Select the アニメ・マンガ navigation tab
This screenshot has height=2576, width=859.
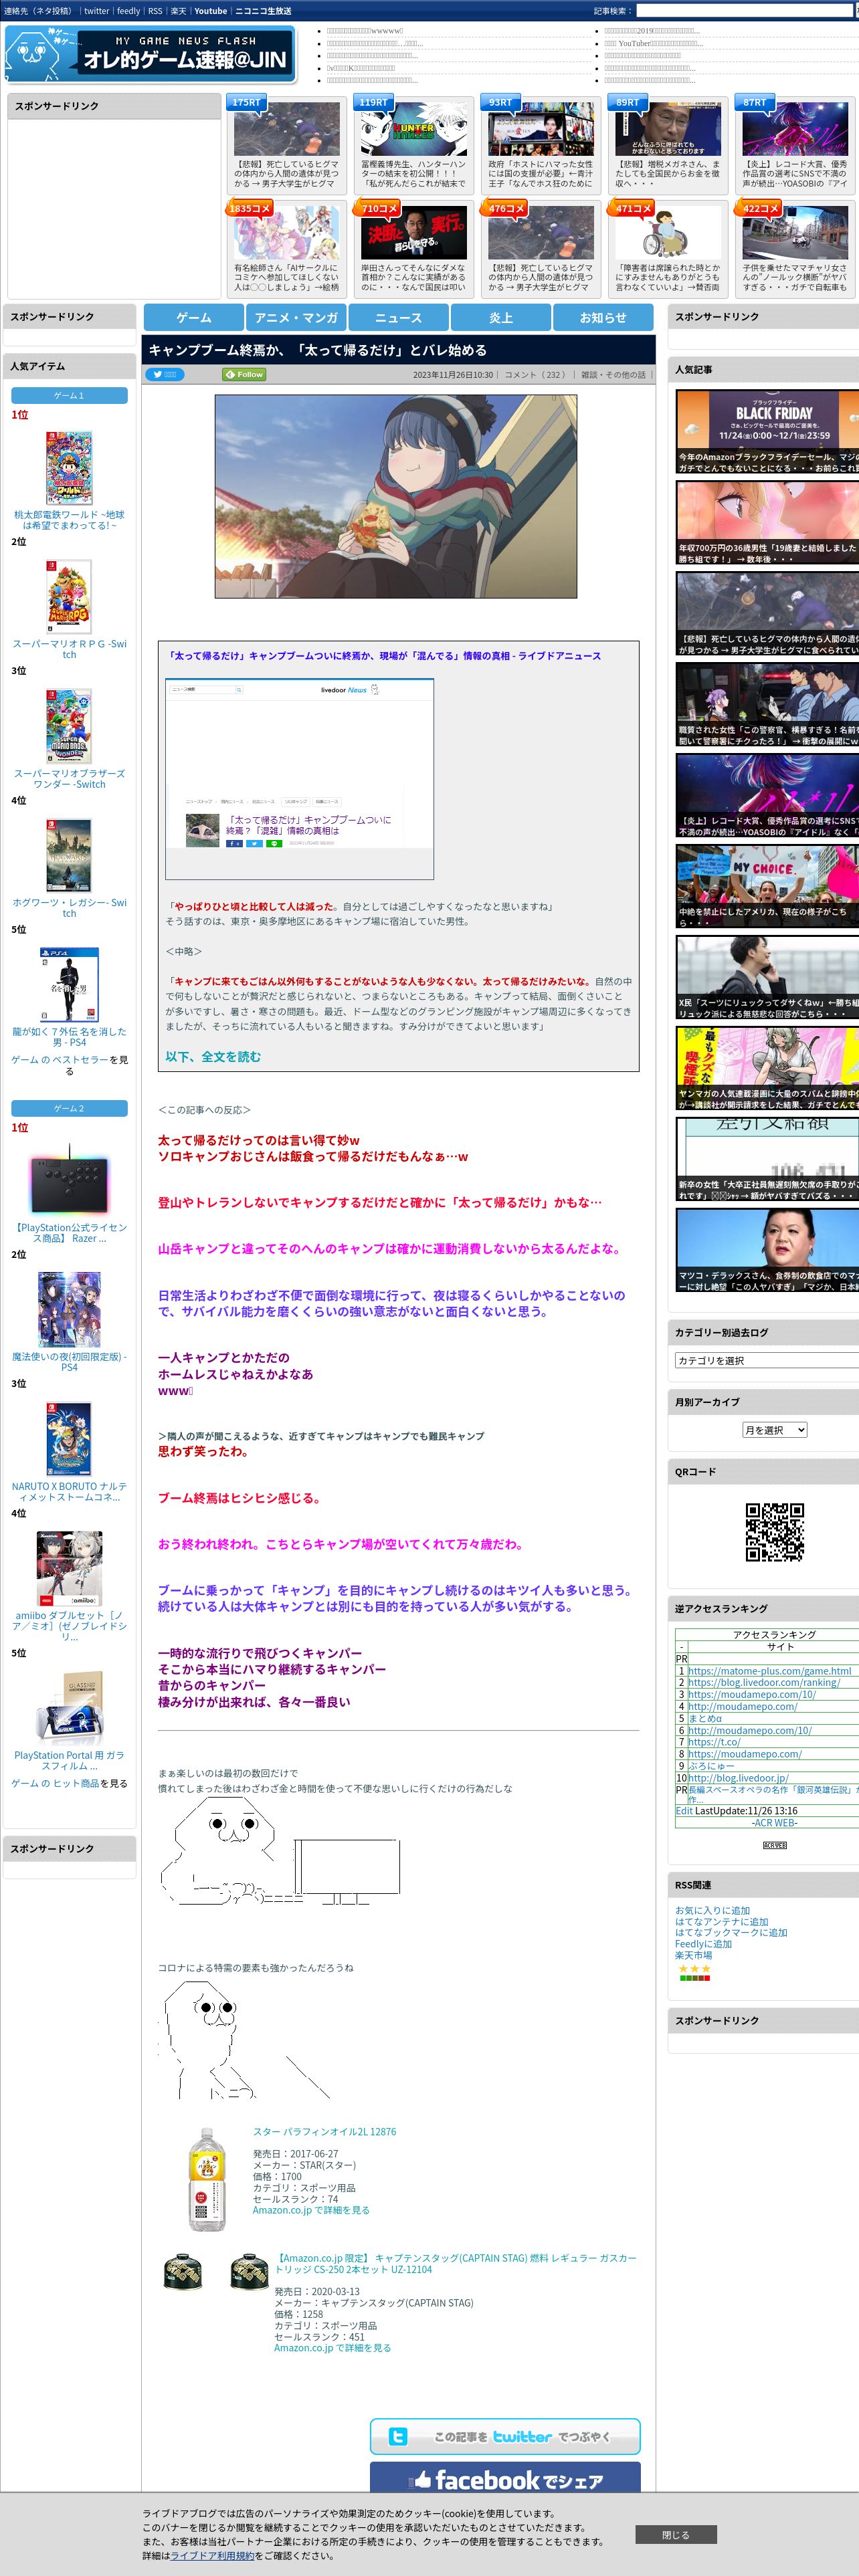[x=296, y=317]
